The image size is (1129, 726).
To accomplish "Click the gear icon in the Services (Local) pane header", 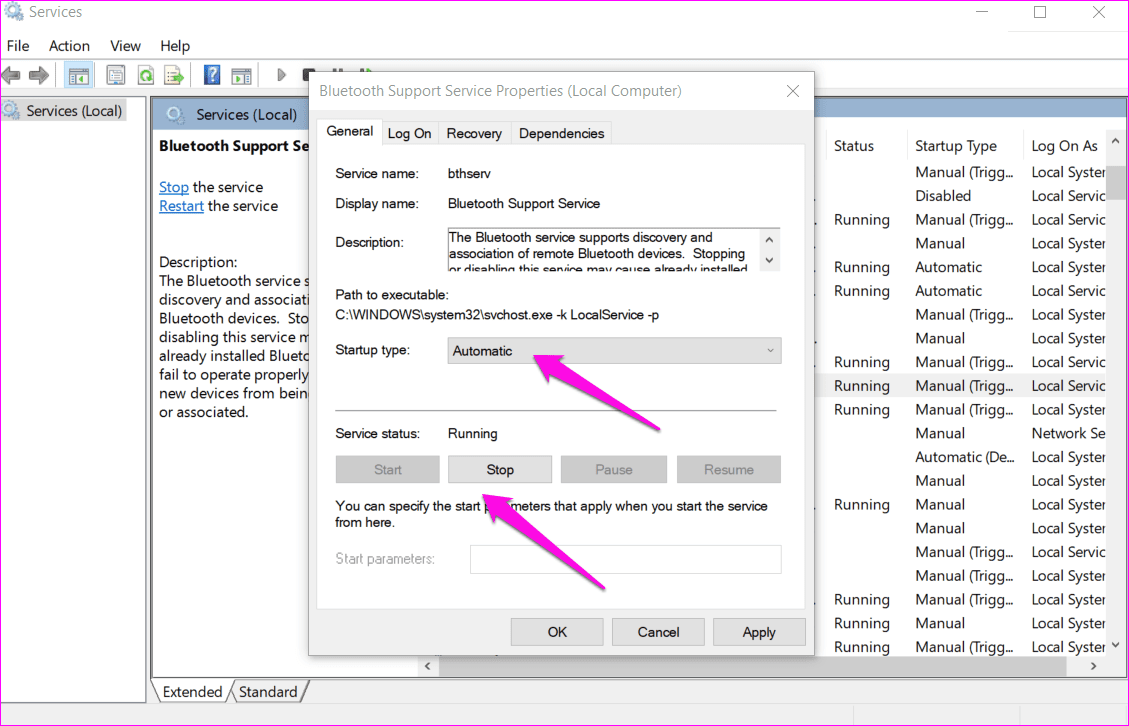I will click(175, 115).
